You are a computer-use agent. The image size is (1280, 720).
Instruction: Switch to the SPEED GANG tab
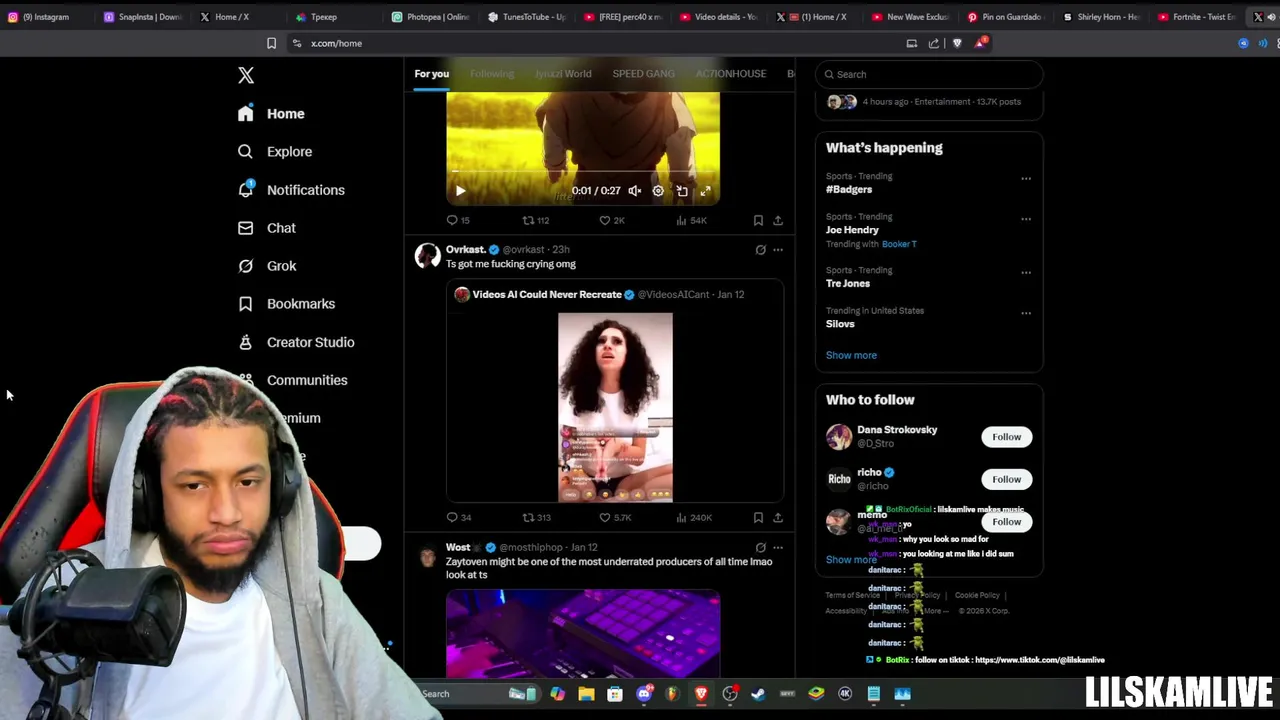tap(643, 74)
